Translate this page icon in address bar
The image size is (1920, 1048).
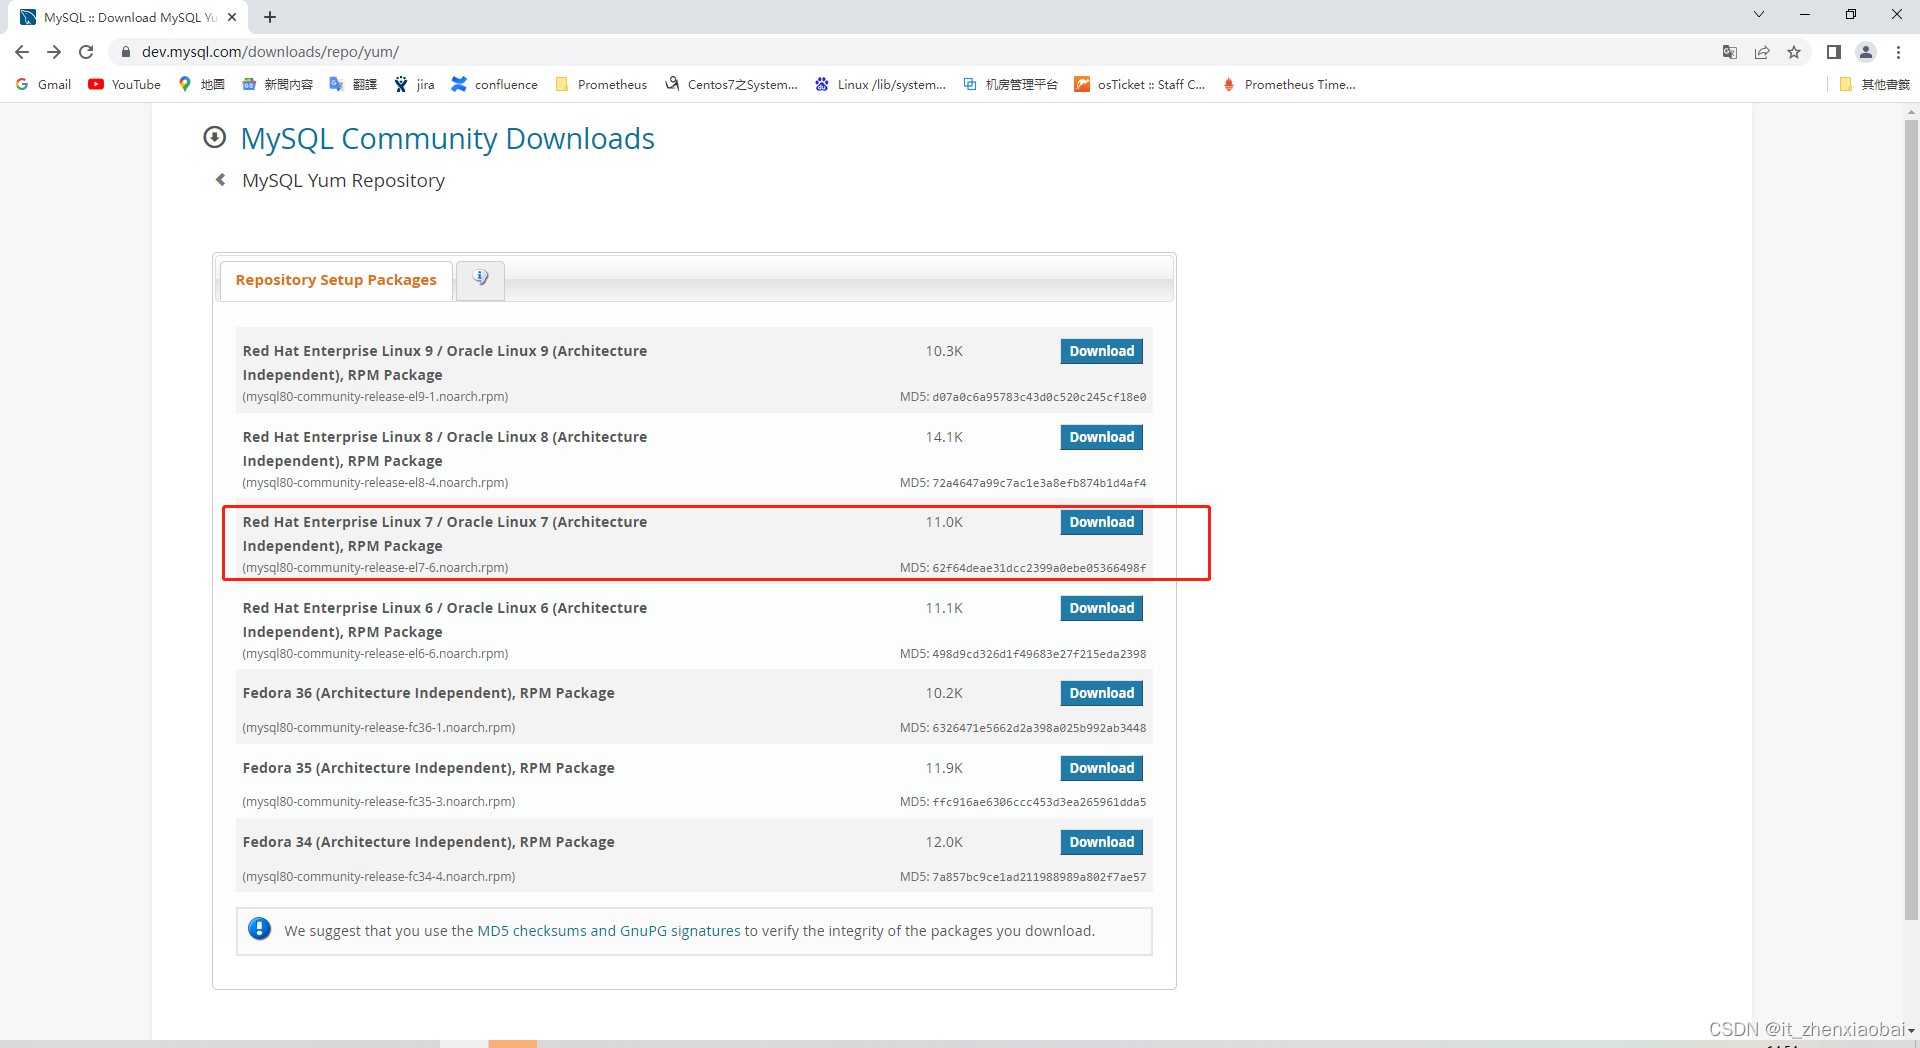coord(1729,52)
